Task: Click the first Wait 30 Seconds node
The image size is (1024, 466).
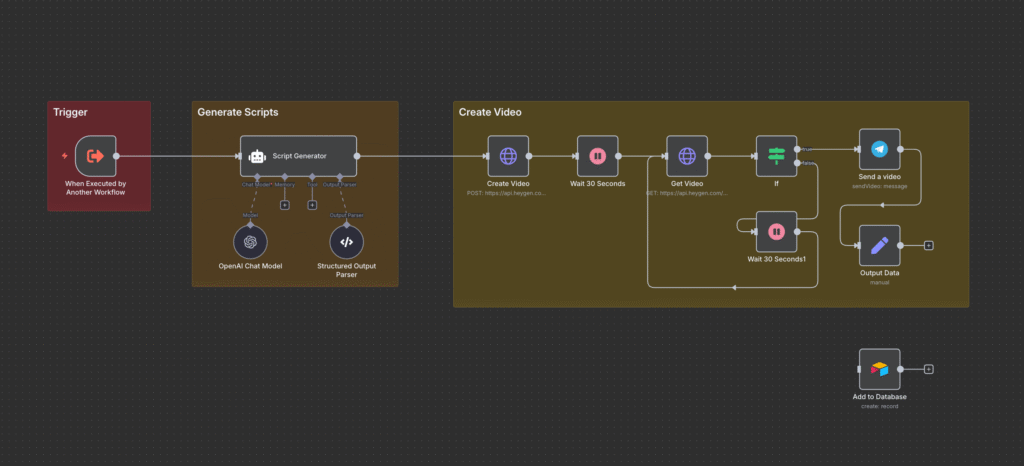Action: tap(597, 156)
